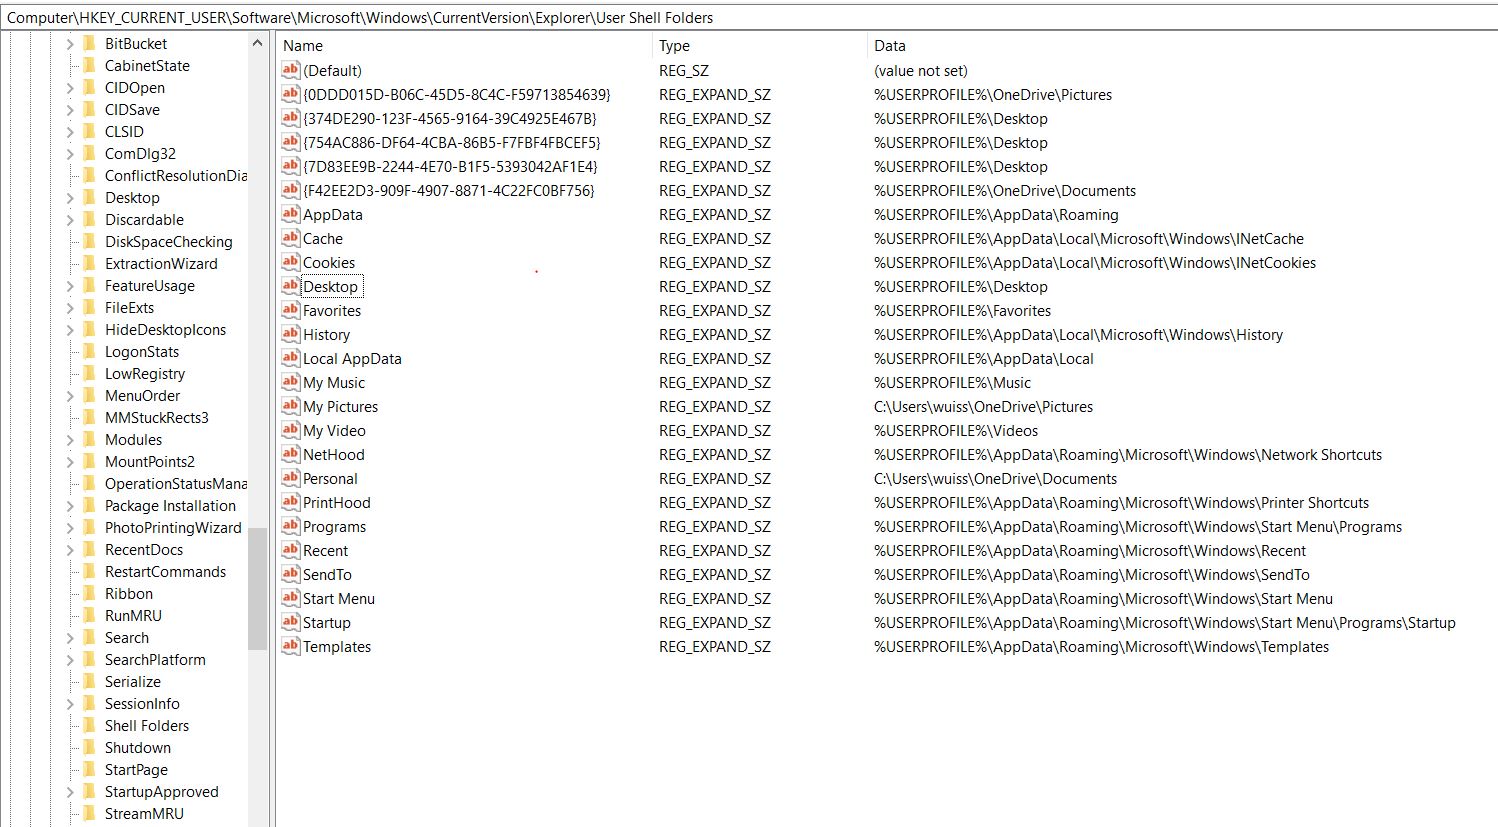Expand the MenuOrder key
Screen dimensions: 1498x827
tap(70, 396)
